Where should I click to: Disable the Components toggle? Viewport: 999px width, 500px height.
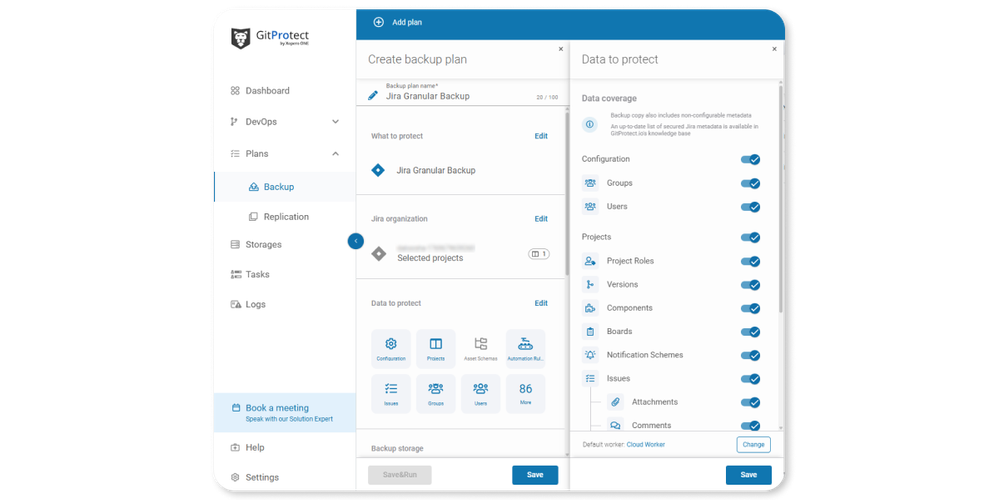[751, 308]
